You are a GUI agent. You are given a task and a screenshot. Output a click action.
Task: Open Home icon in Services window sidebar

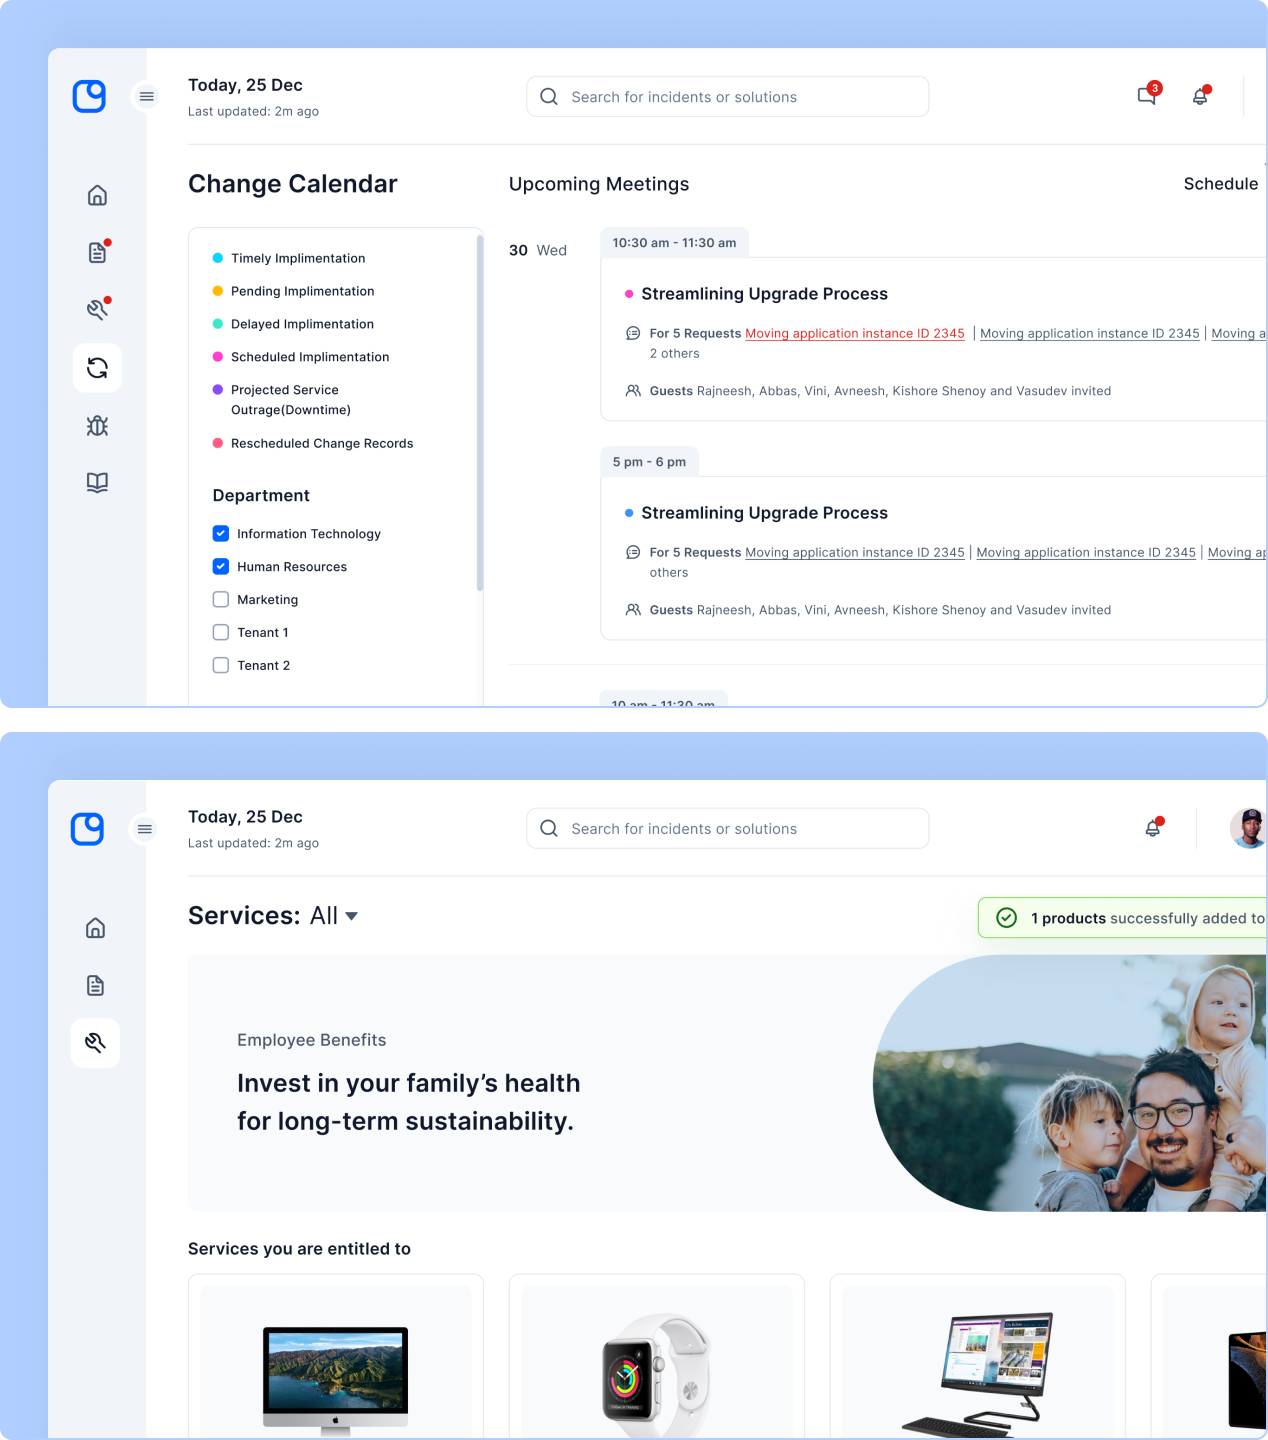pyautogui.click(x=96, y=928)
